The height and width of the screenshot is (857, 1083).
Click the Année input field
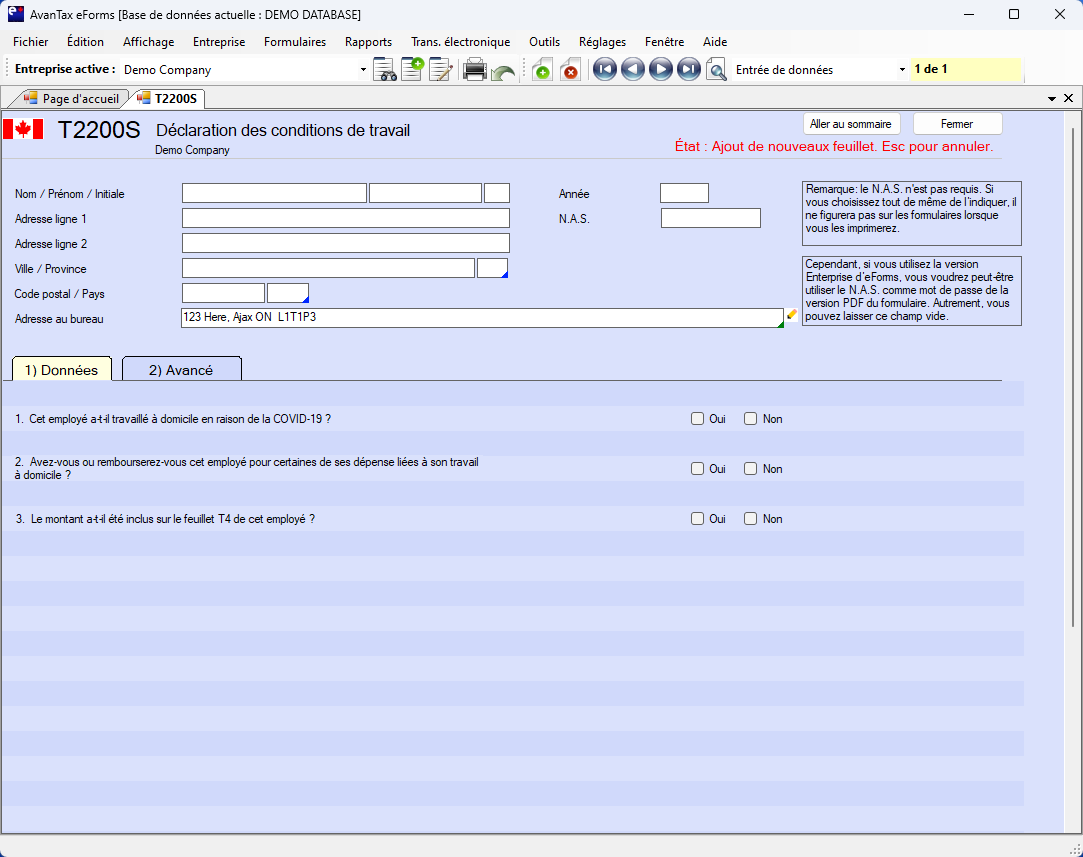point(684,193)
